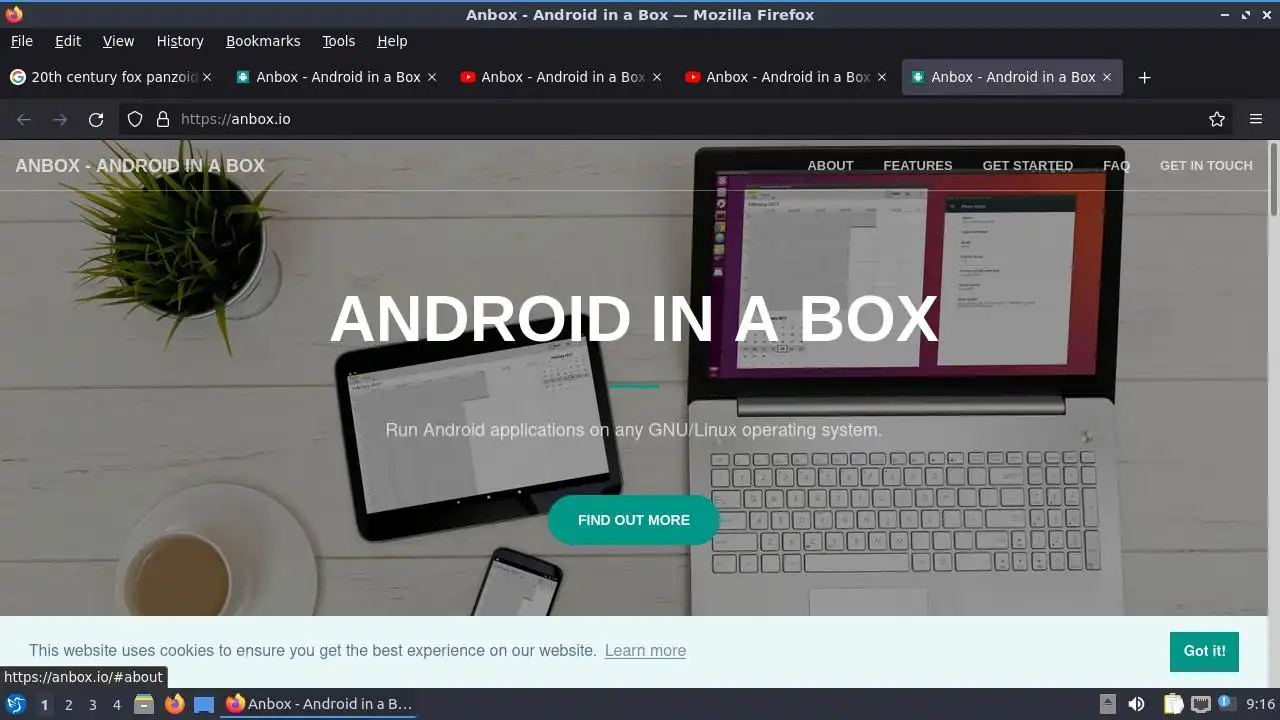Close the 20th century fox panzoid tab
The height and width of the screenshot is (720, 1280).
[207, 77]
